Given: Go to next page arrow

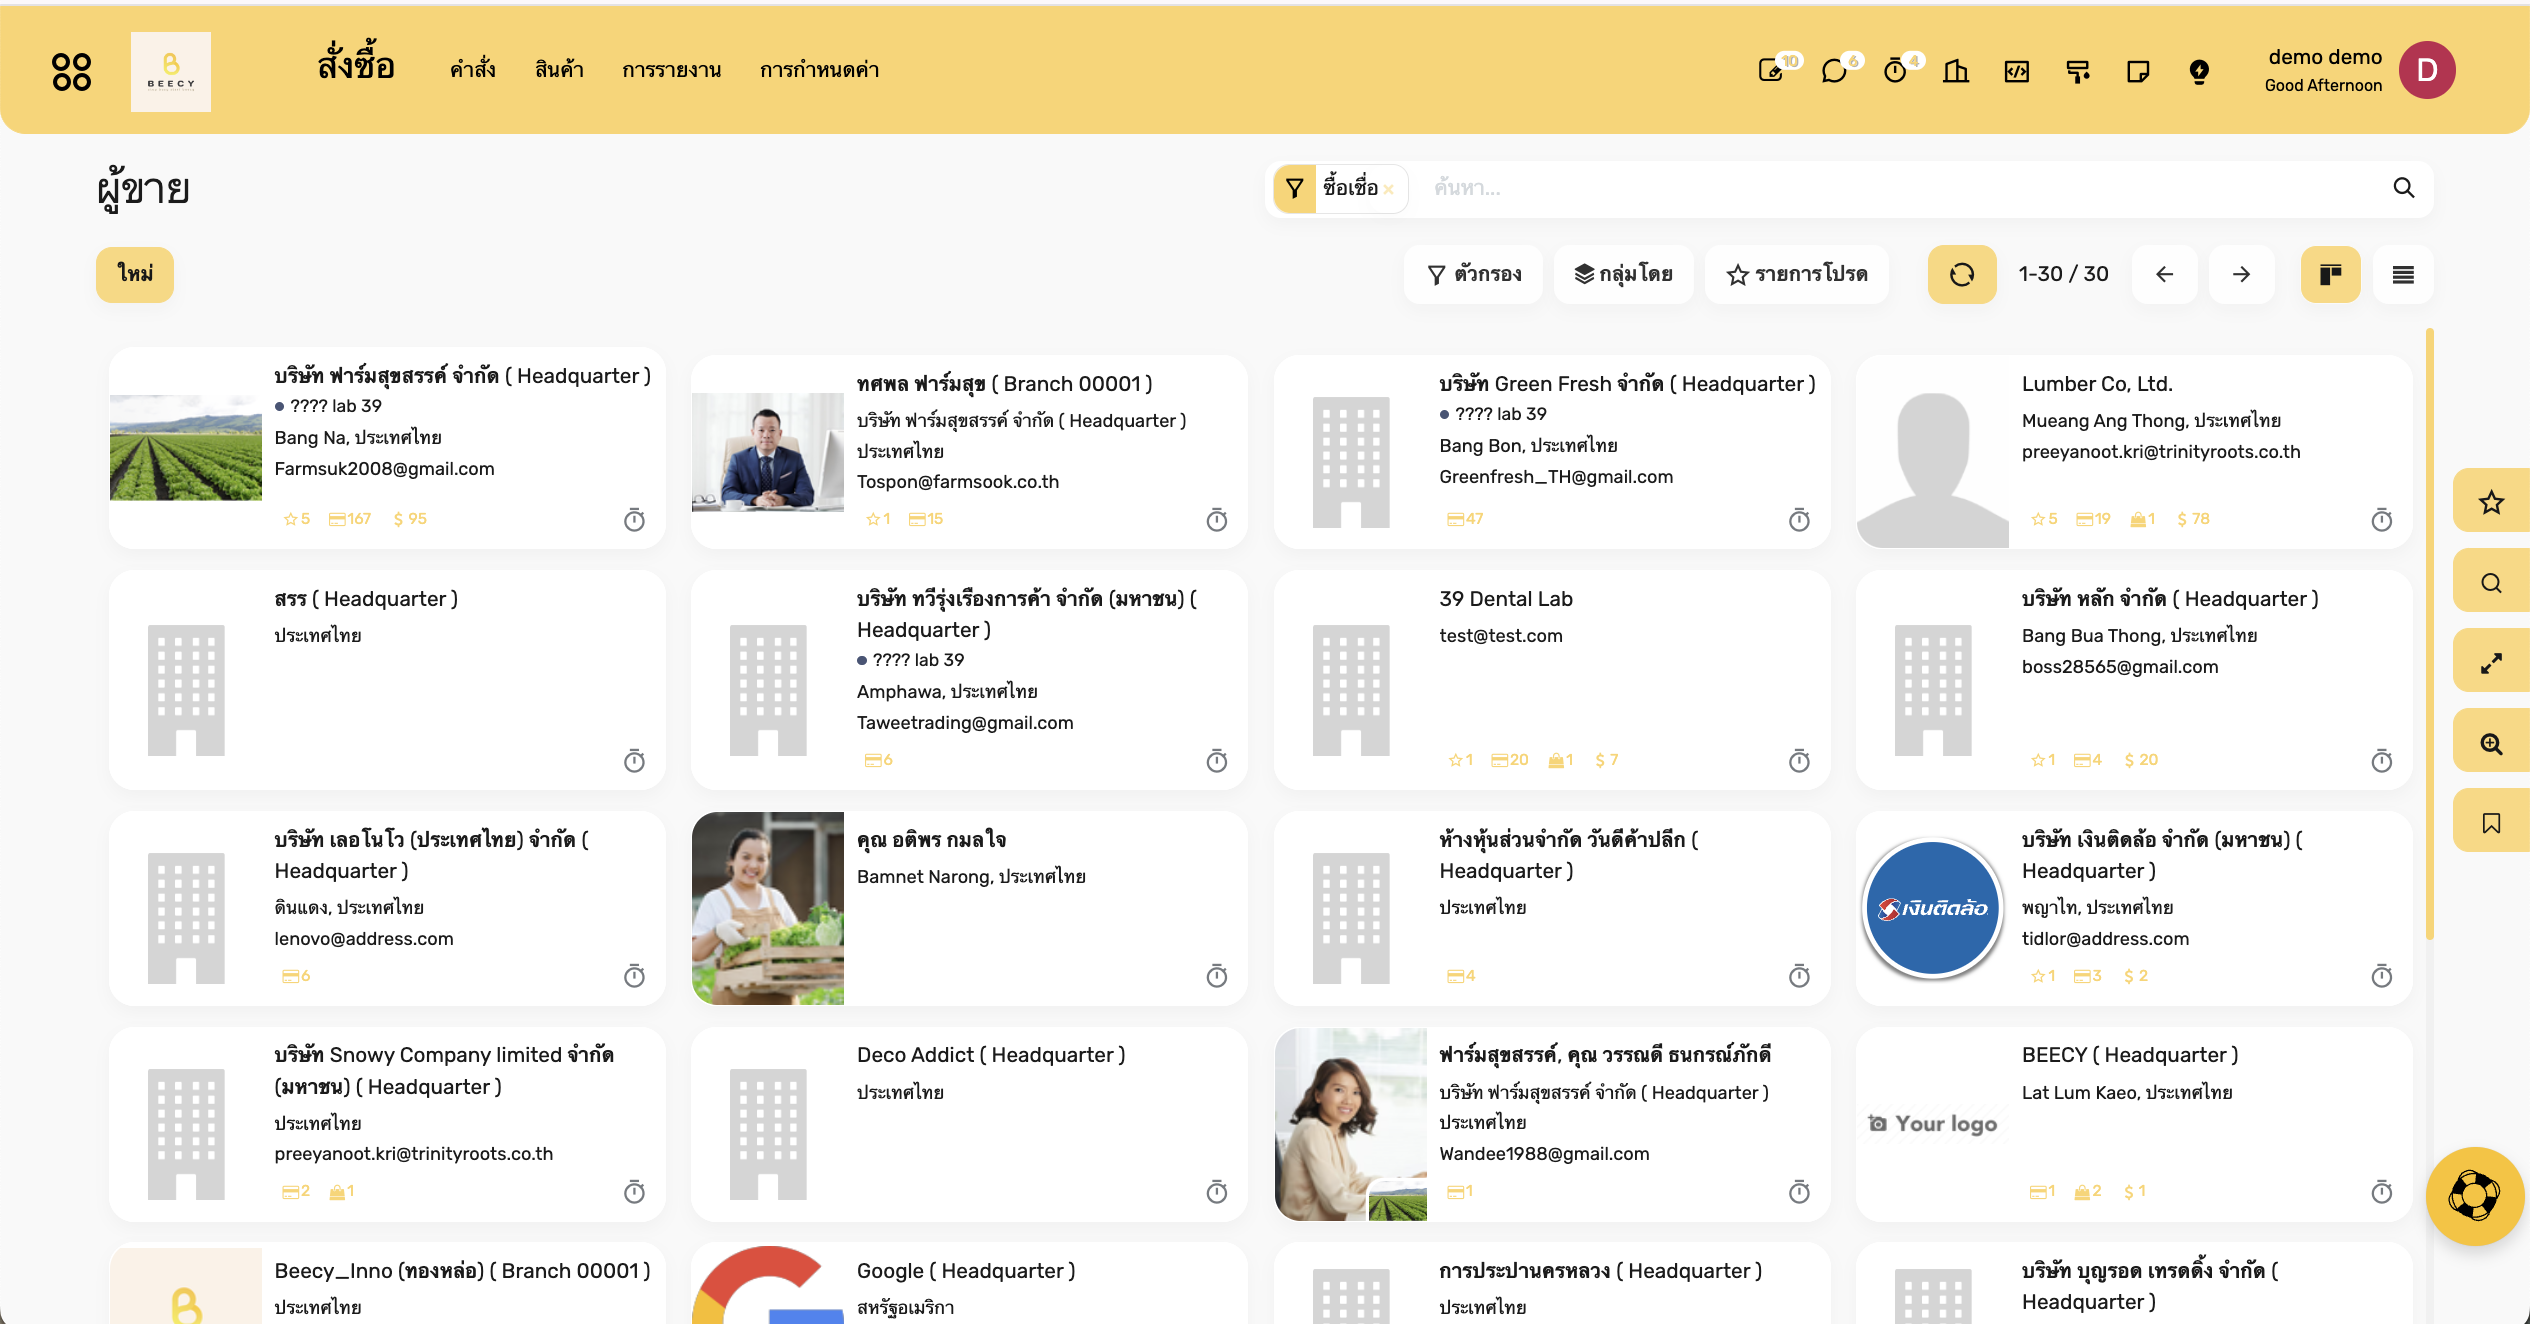Looking at the screenshot, I should pyautogui.click(x=2242, y=274).
